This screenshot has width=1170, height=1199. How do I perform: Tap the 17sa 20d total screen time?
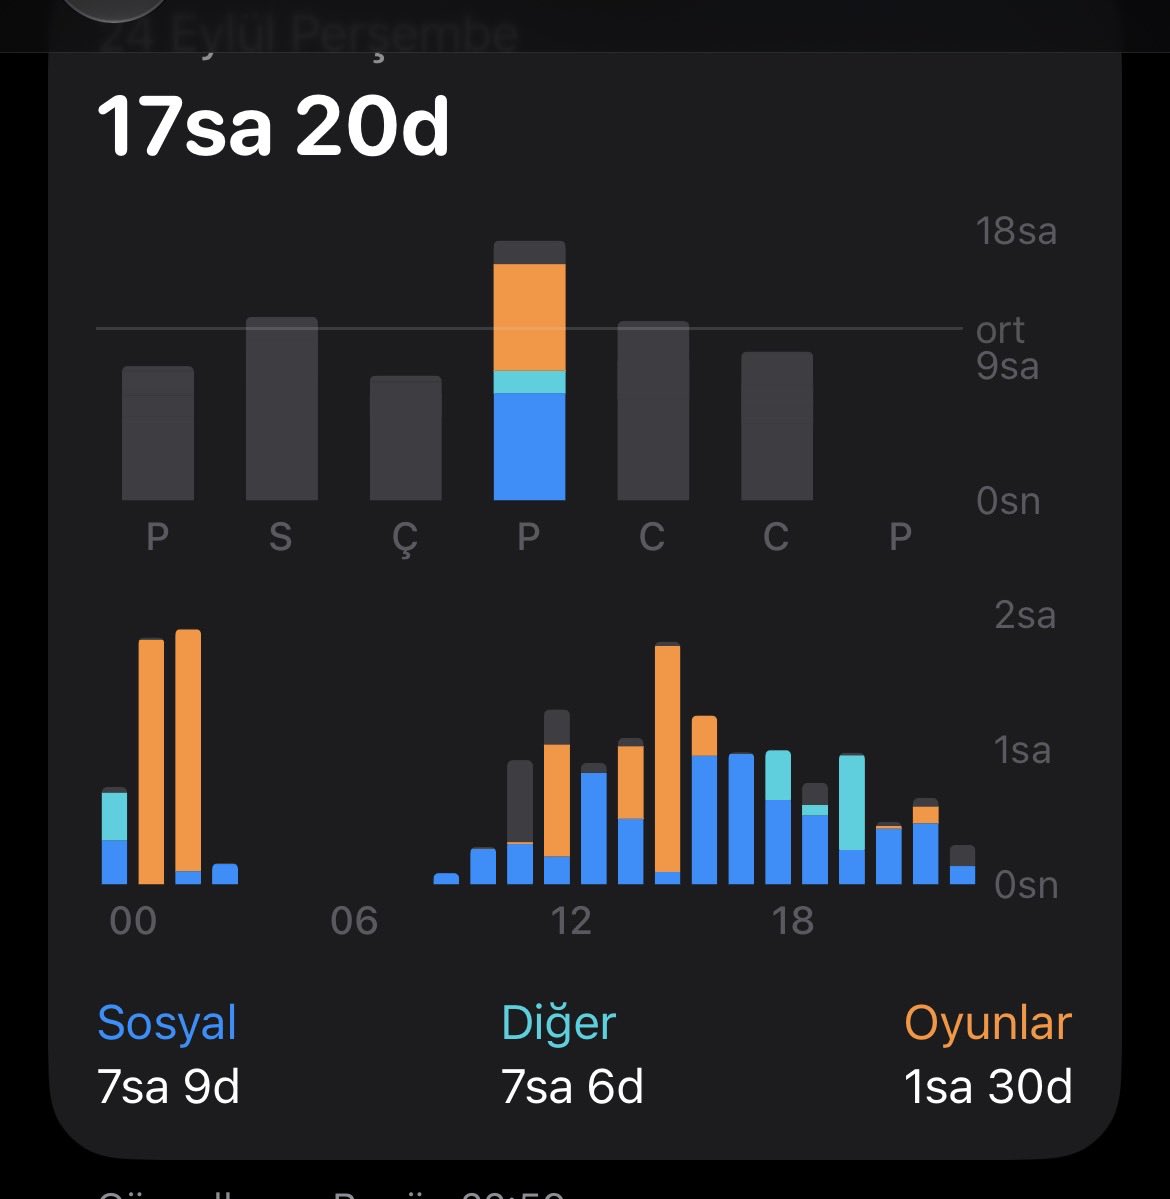click(x=273, y=126)
